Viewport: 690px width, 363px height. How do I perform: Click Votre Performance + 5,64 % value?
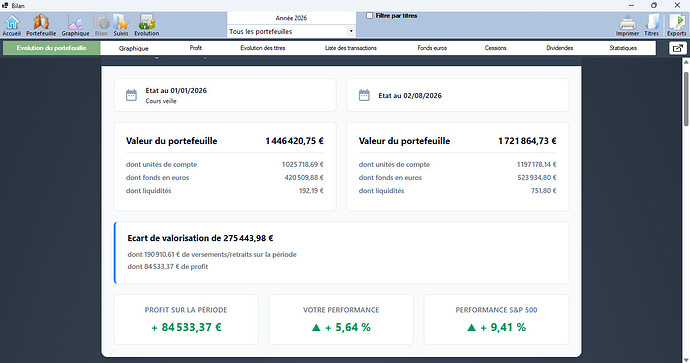(x=341, y=327)
